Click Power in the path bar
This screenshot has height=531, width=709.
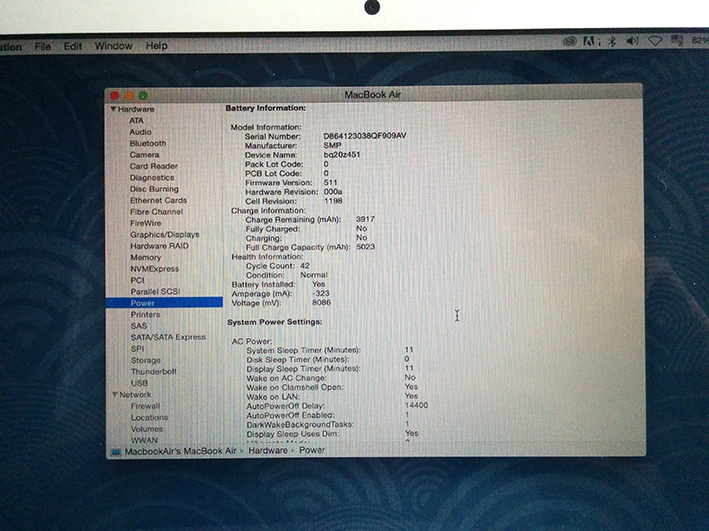click(312, 450)
